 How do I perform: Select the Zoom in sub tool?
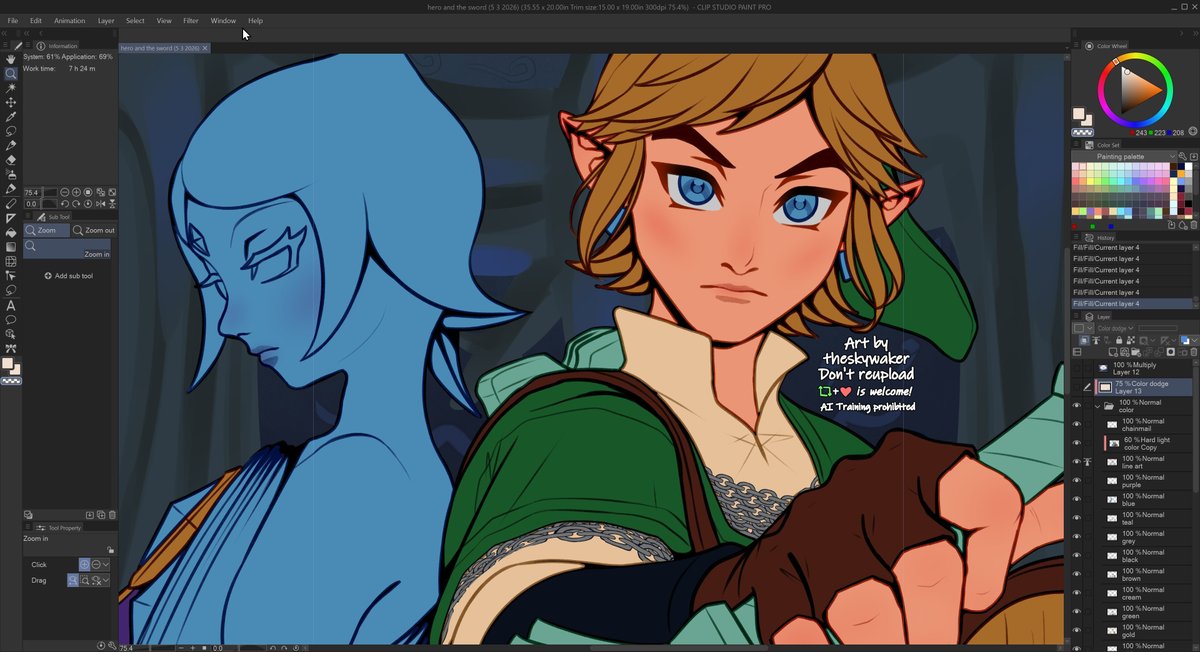tap(67, 249)
